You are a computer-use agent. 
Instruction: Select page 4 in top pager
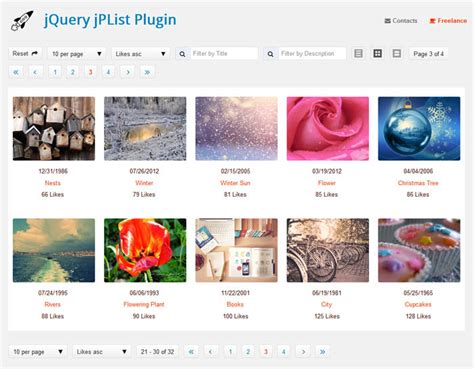108,72
